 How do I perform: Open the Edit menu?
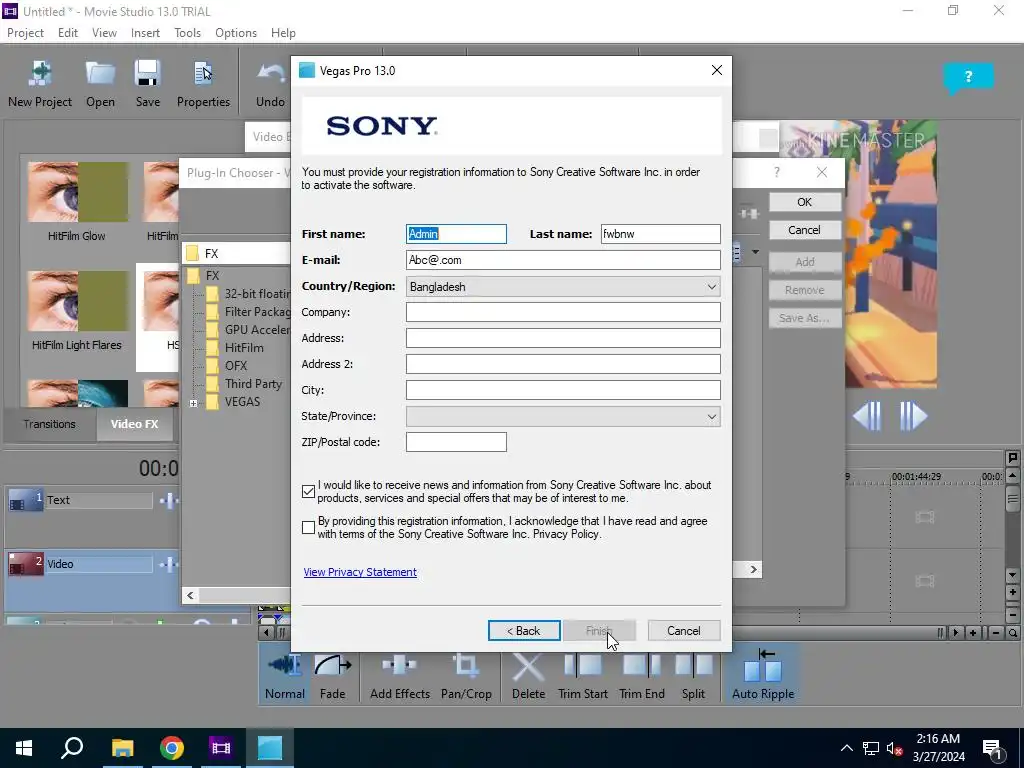[x=67, y=33]
